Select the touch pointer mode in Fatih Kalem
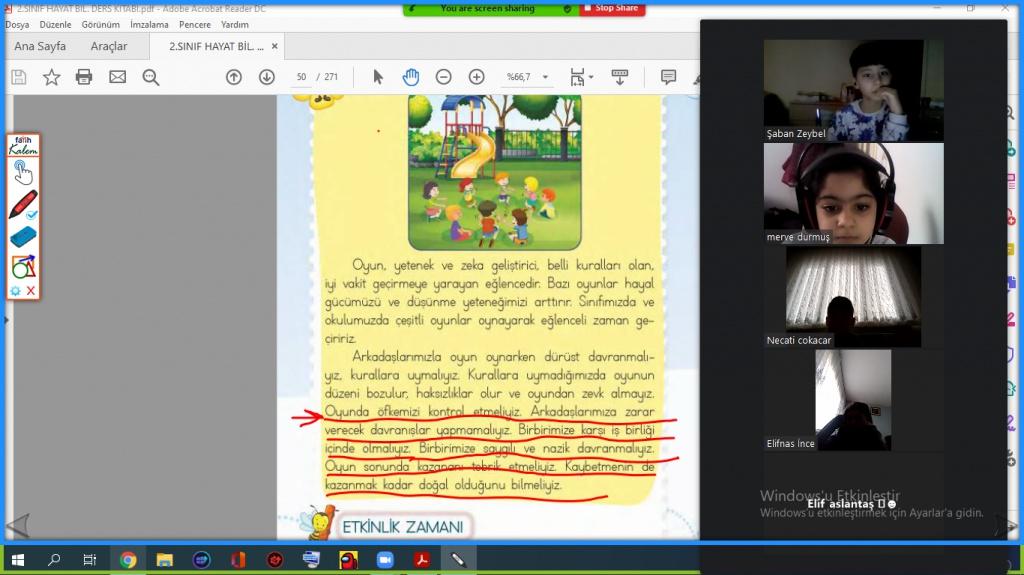Image resolution: width=1024 pixels, height=575 pixels. pyautogui.click(x=23, y=172)
